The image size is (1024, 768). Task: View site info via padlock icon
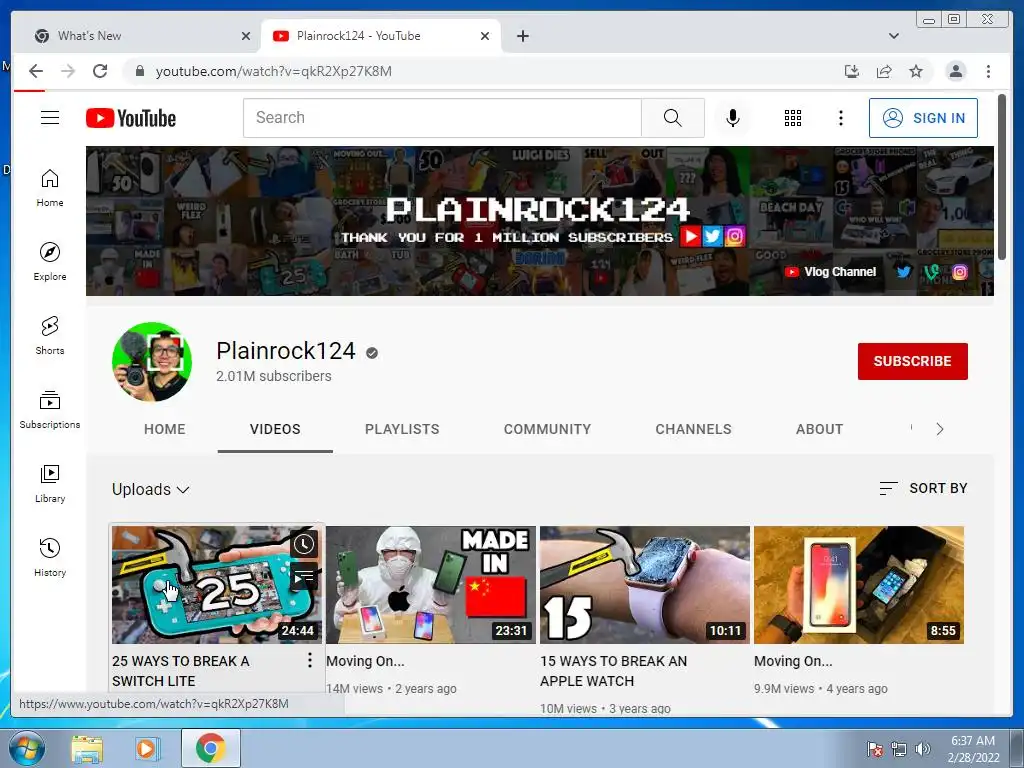click(x=139, y=71)
